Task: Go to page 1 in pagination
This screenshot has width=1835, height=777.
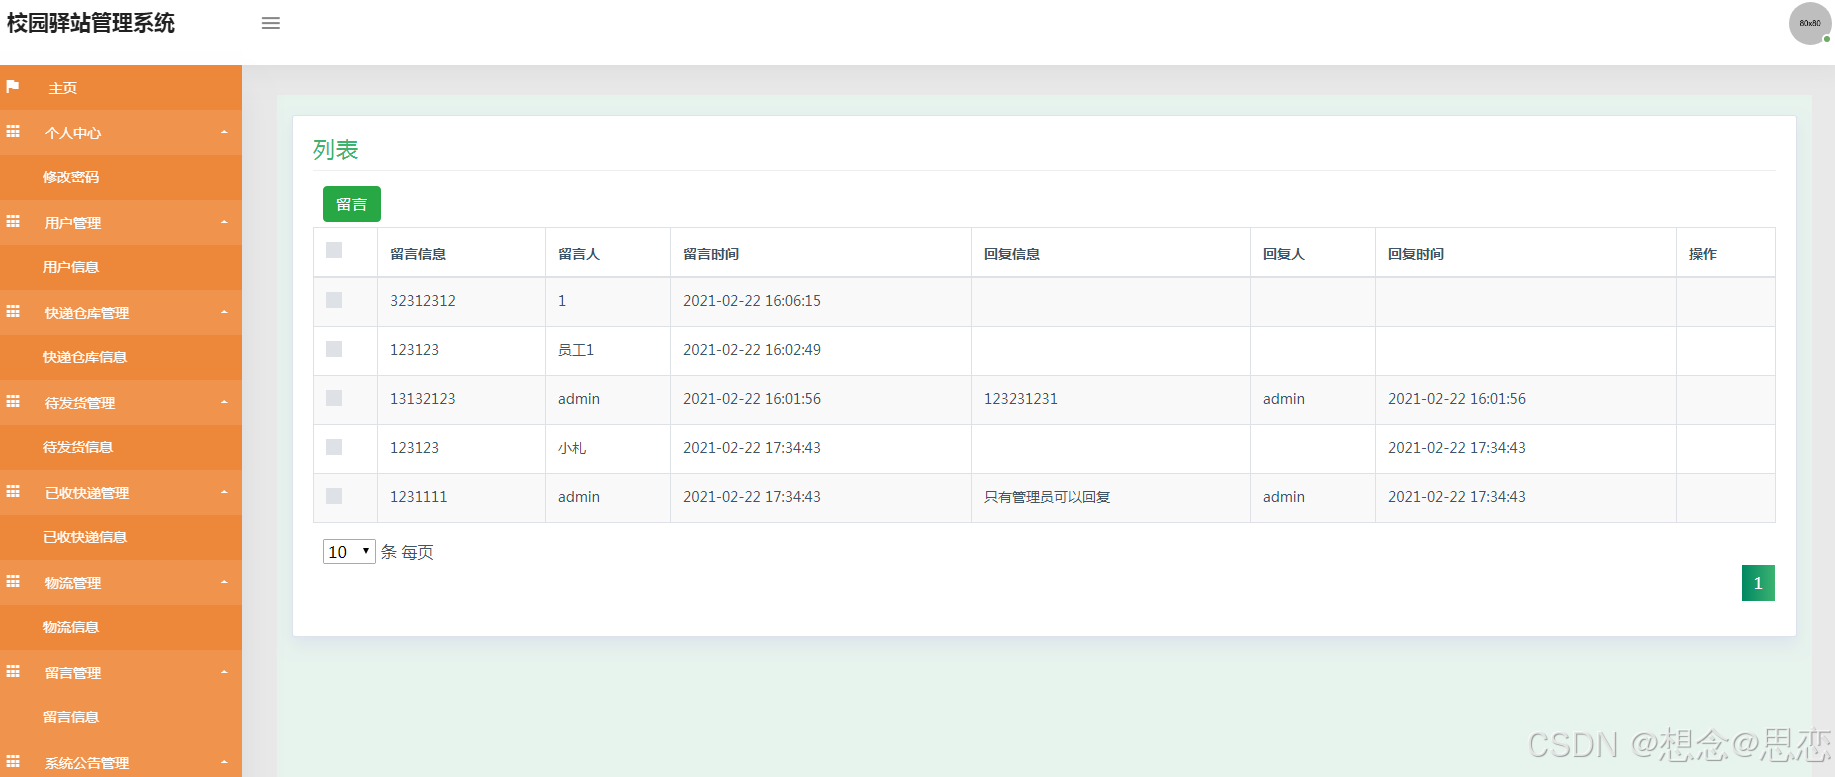Action: (x=1758, y=583)
